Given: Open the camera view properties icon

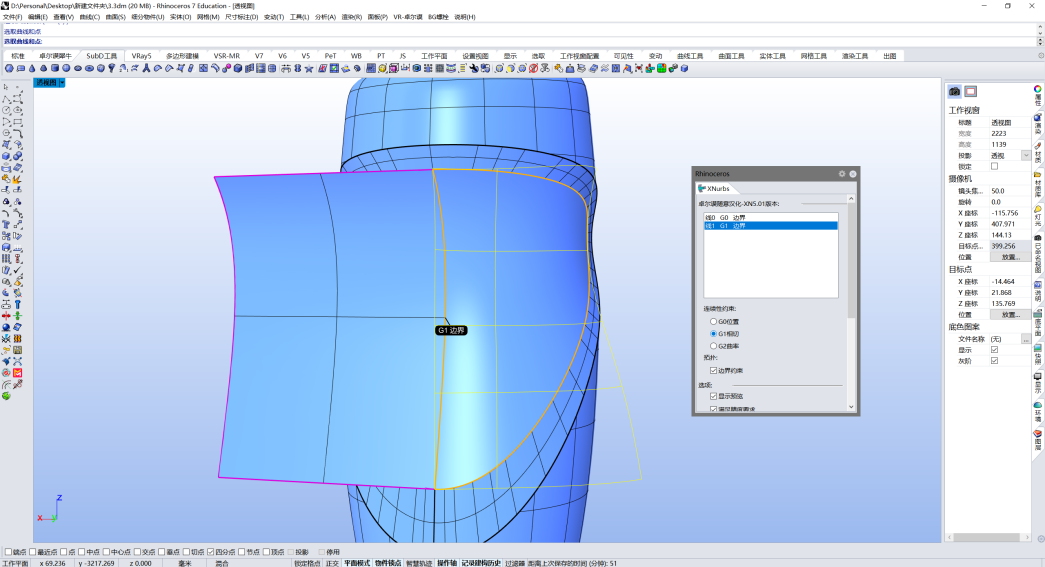Looking at the screenshot, I should point(954,91).
